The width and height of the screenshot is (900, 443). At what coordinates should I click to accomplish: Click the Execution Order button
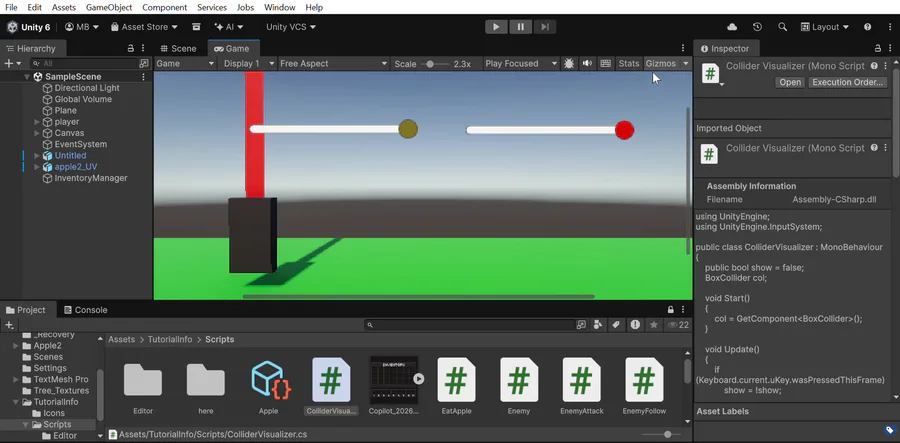[847, 82]
